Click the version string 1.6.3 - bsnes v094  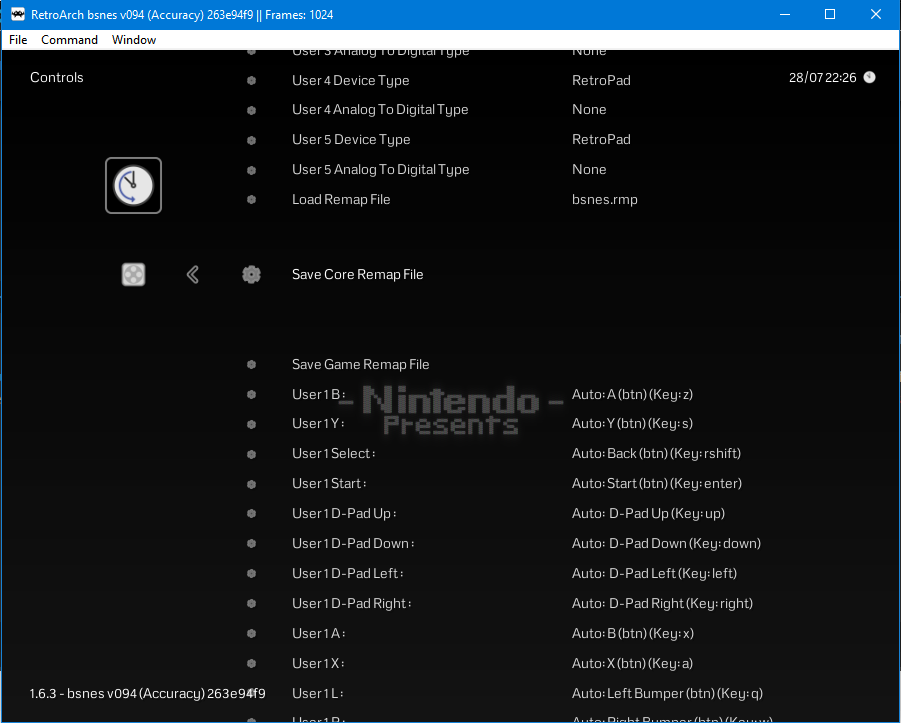tap(147, 694)
